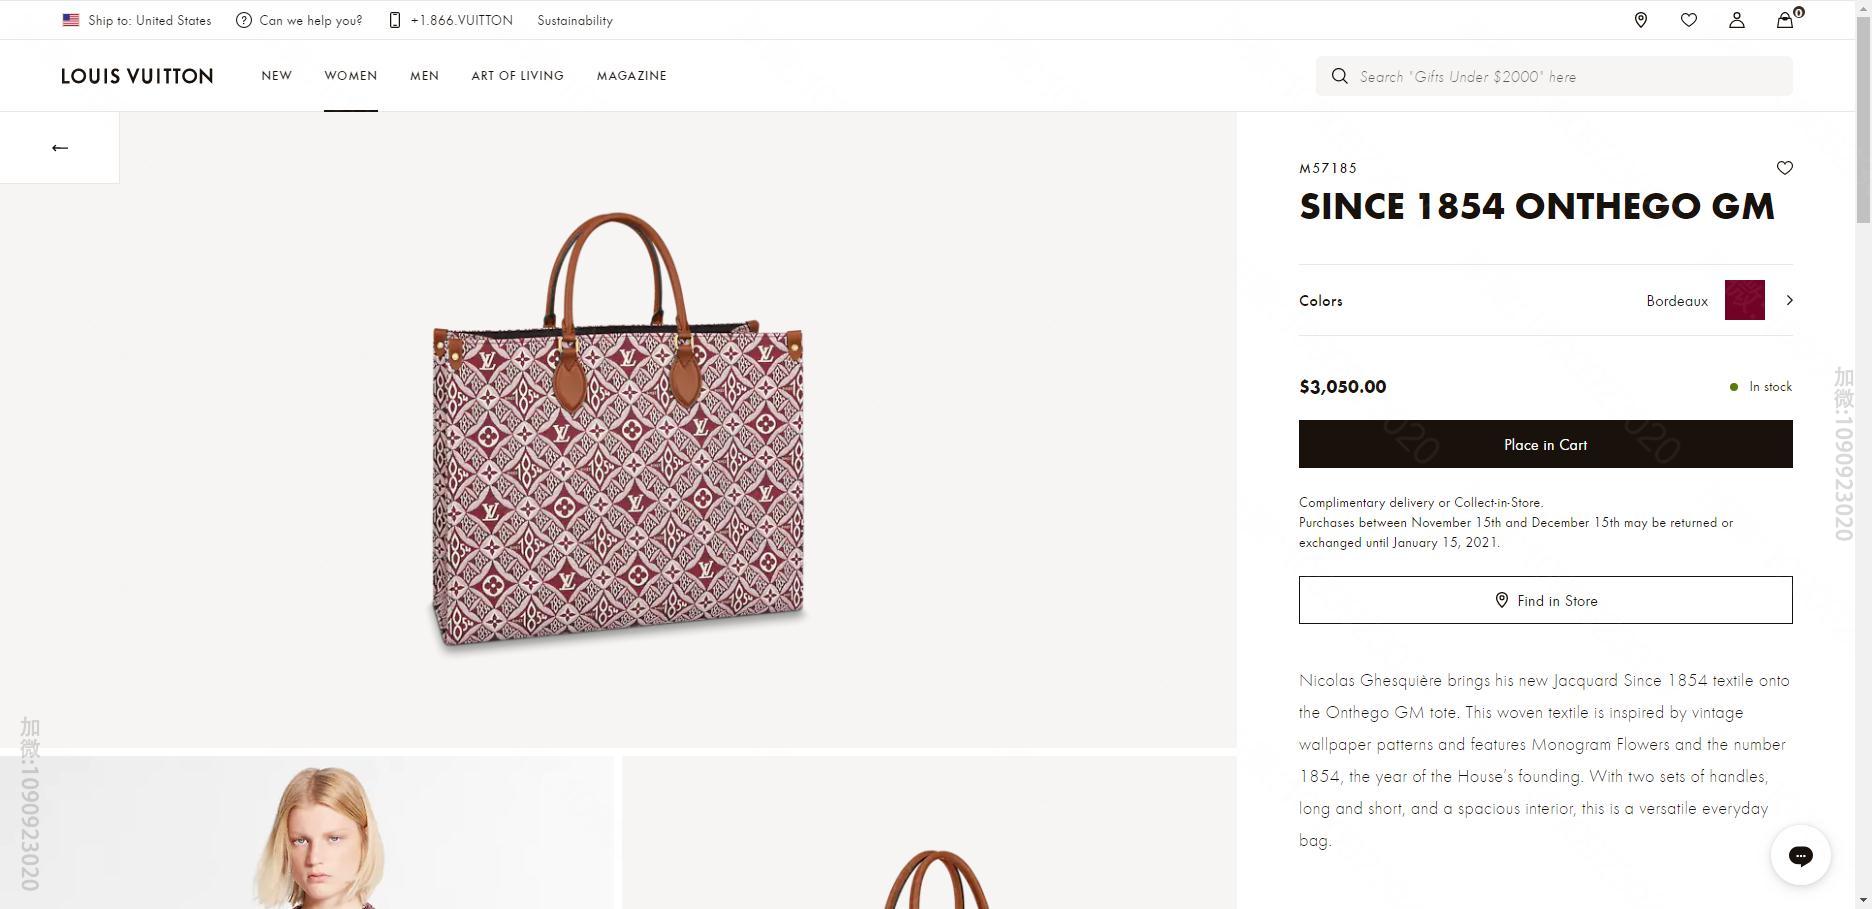Click the search magnifier icon

coord(1339,76)
